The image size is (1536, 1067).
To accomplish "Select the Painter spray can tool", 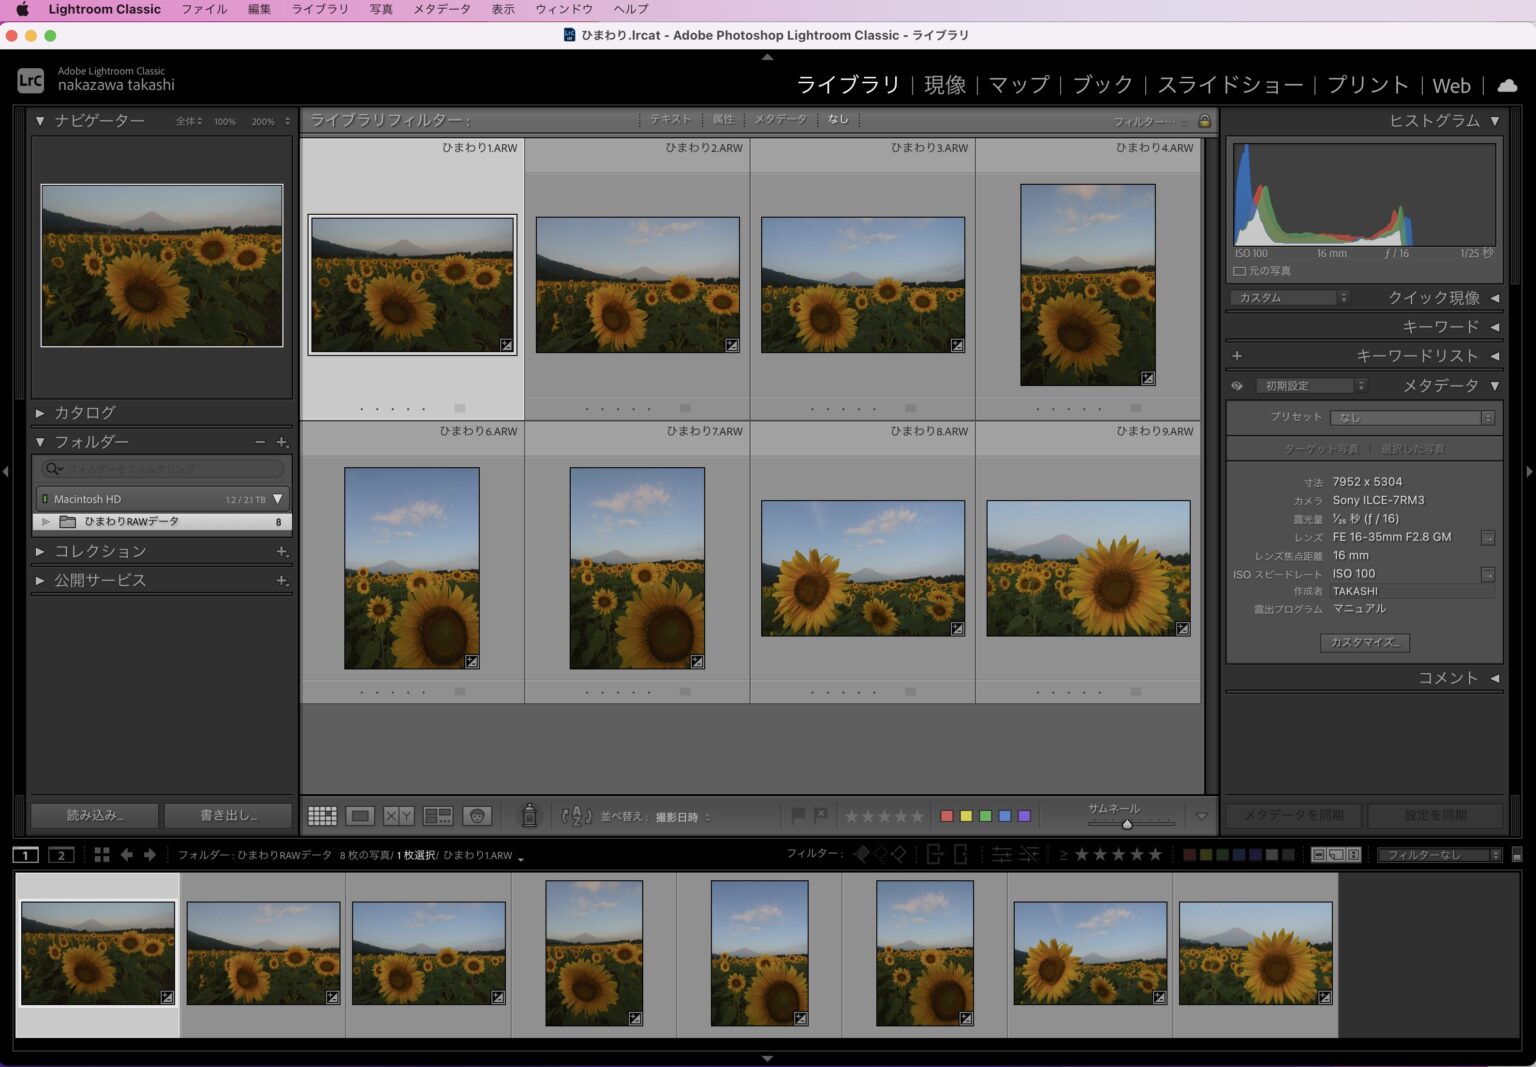I will point(529,816).
